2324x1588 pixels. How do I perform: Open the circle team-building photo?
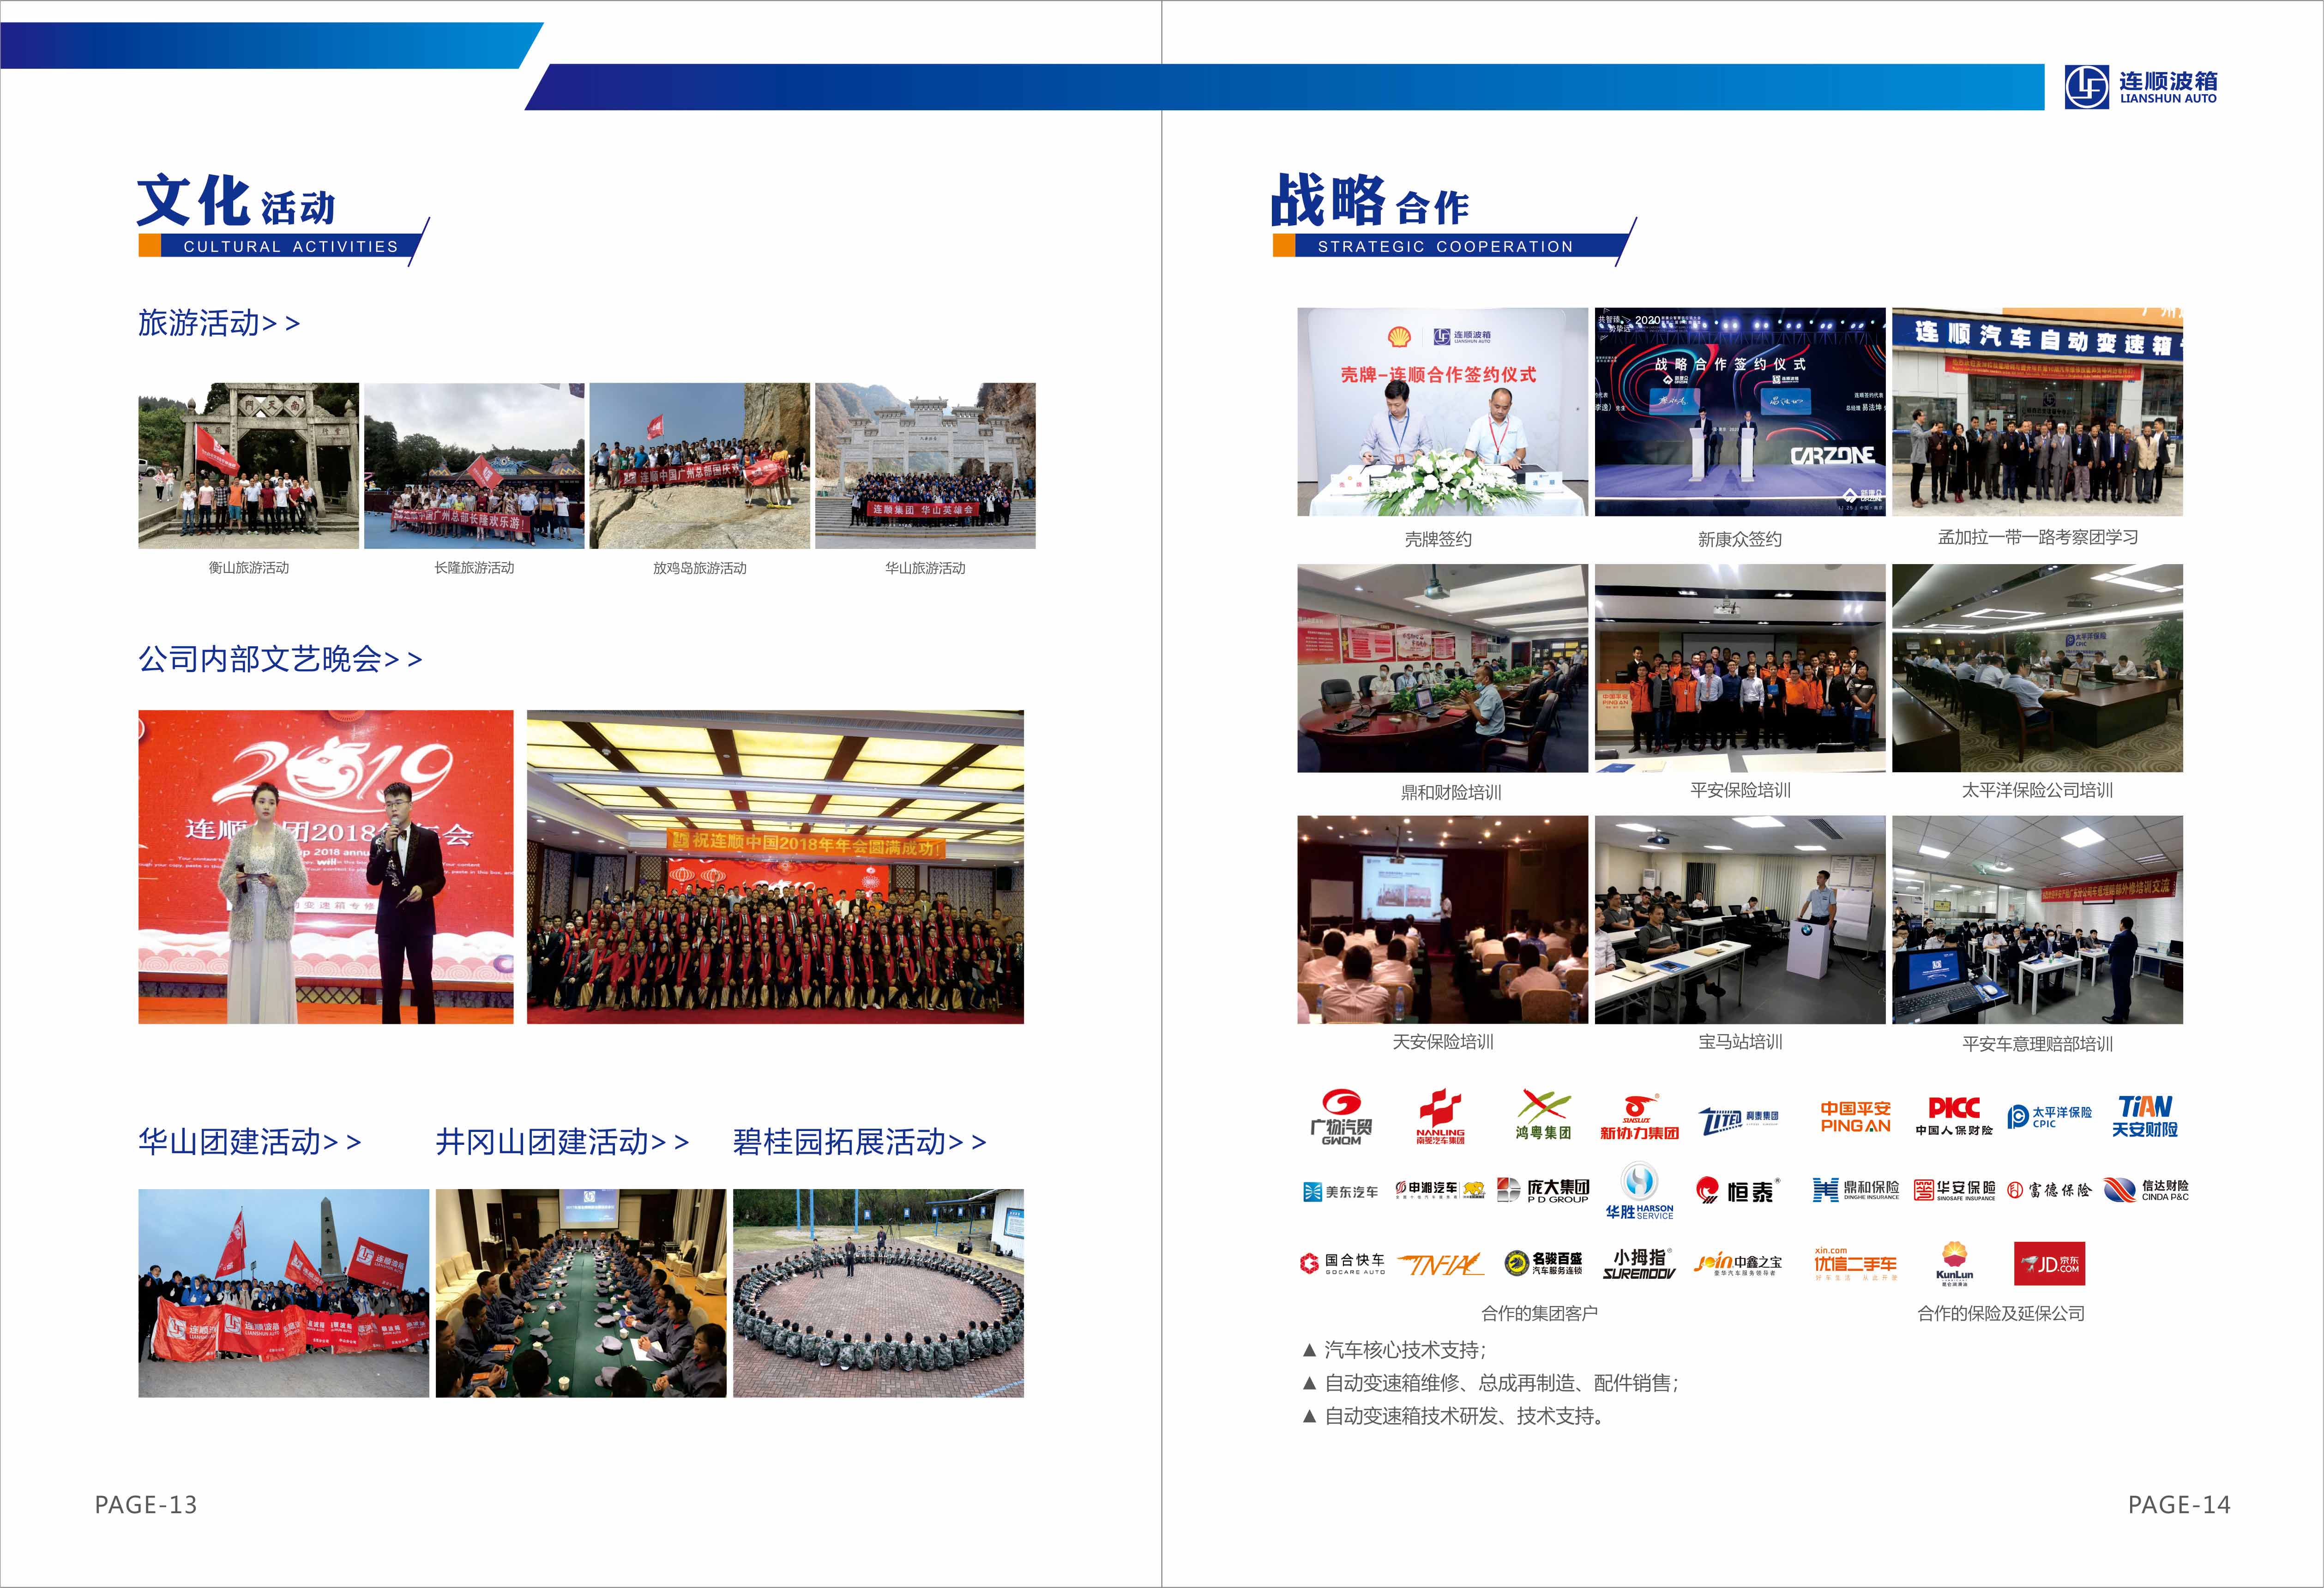(878, 1293)
